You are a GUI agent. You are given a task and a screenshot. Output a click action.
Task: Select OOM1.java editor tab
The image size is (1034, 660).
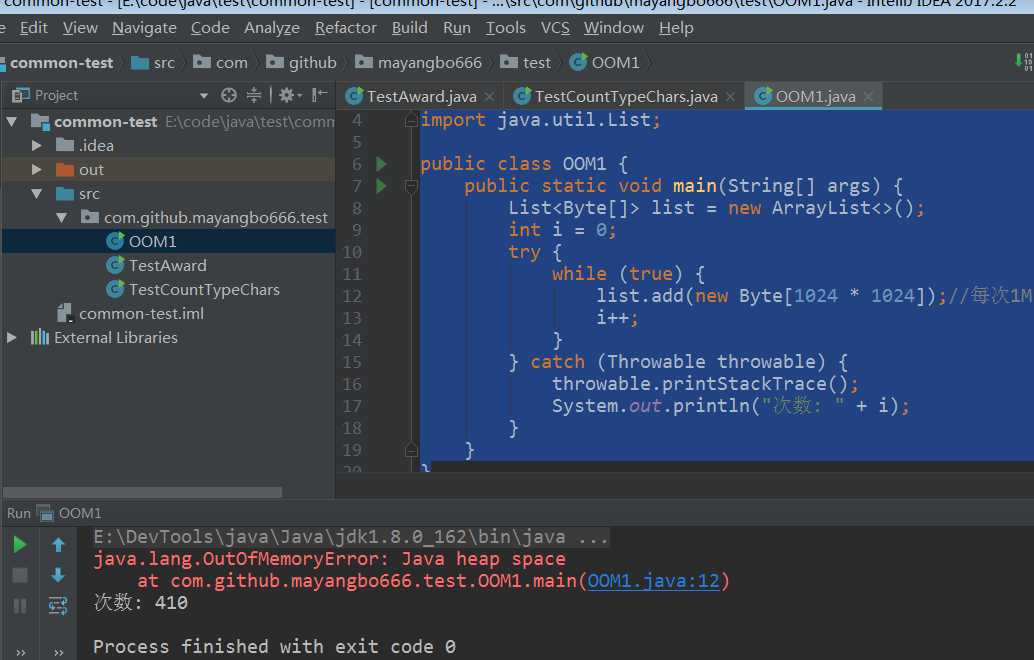click(x=815, y=96)
